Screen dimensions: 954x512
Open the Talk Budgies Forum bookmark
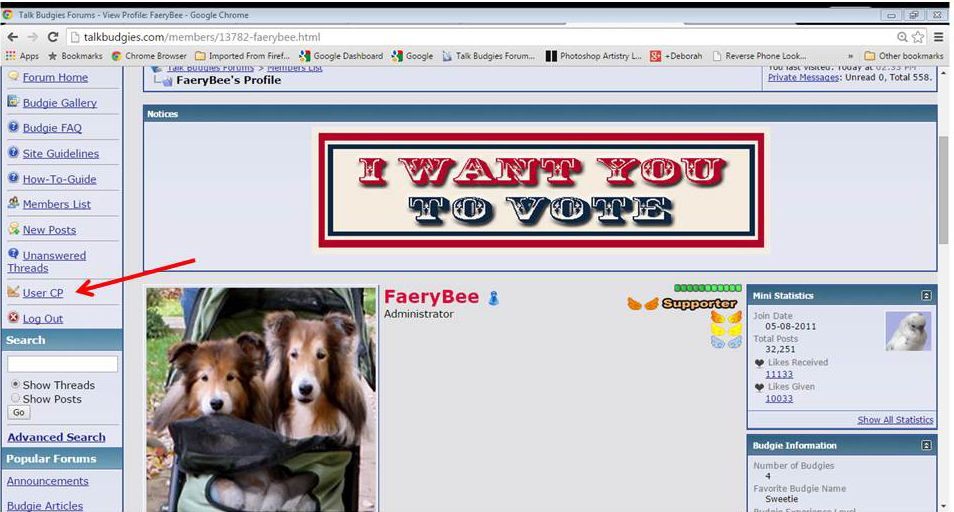[489, 56]
